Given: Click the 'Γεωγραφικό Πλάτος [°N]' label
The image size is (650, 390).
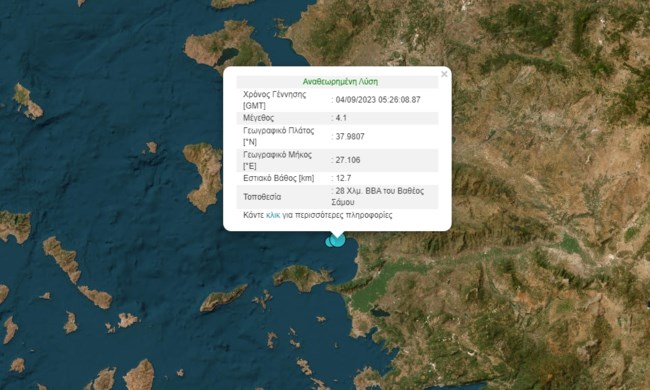Looking at the screenshot, I should [x=278, y=136].
